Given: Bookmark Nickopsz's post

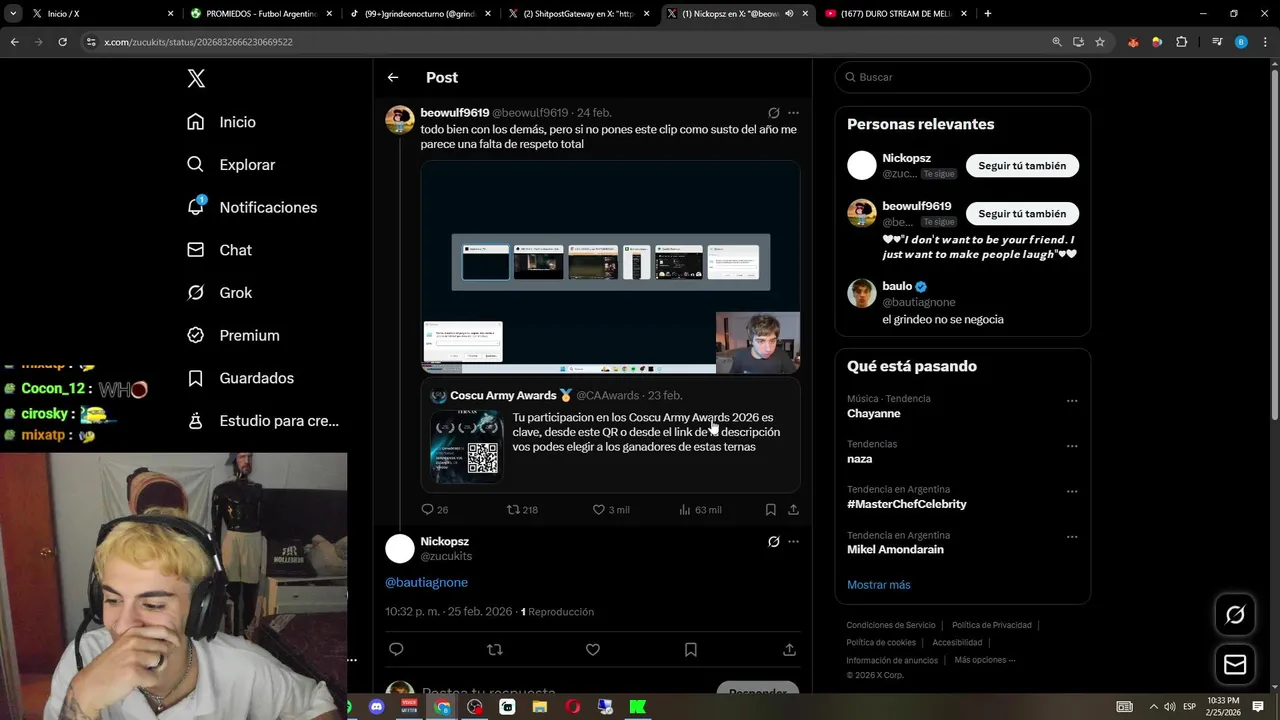Looking at the screenshot, I should 691,650.
